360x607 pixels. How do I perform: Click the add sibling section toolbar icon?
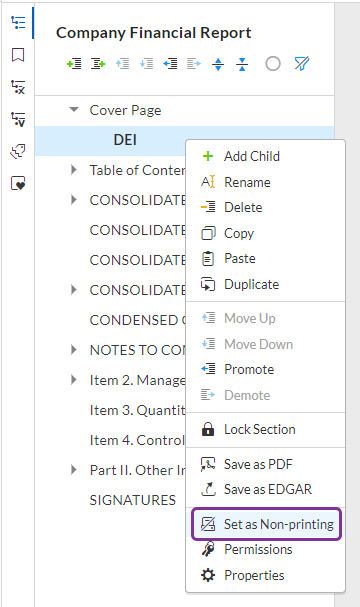tap(74, 63)
